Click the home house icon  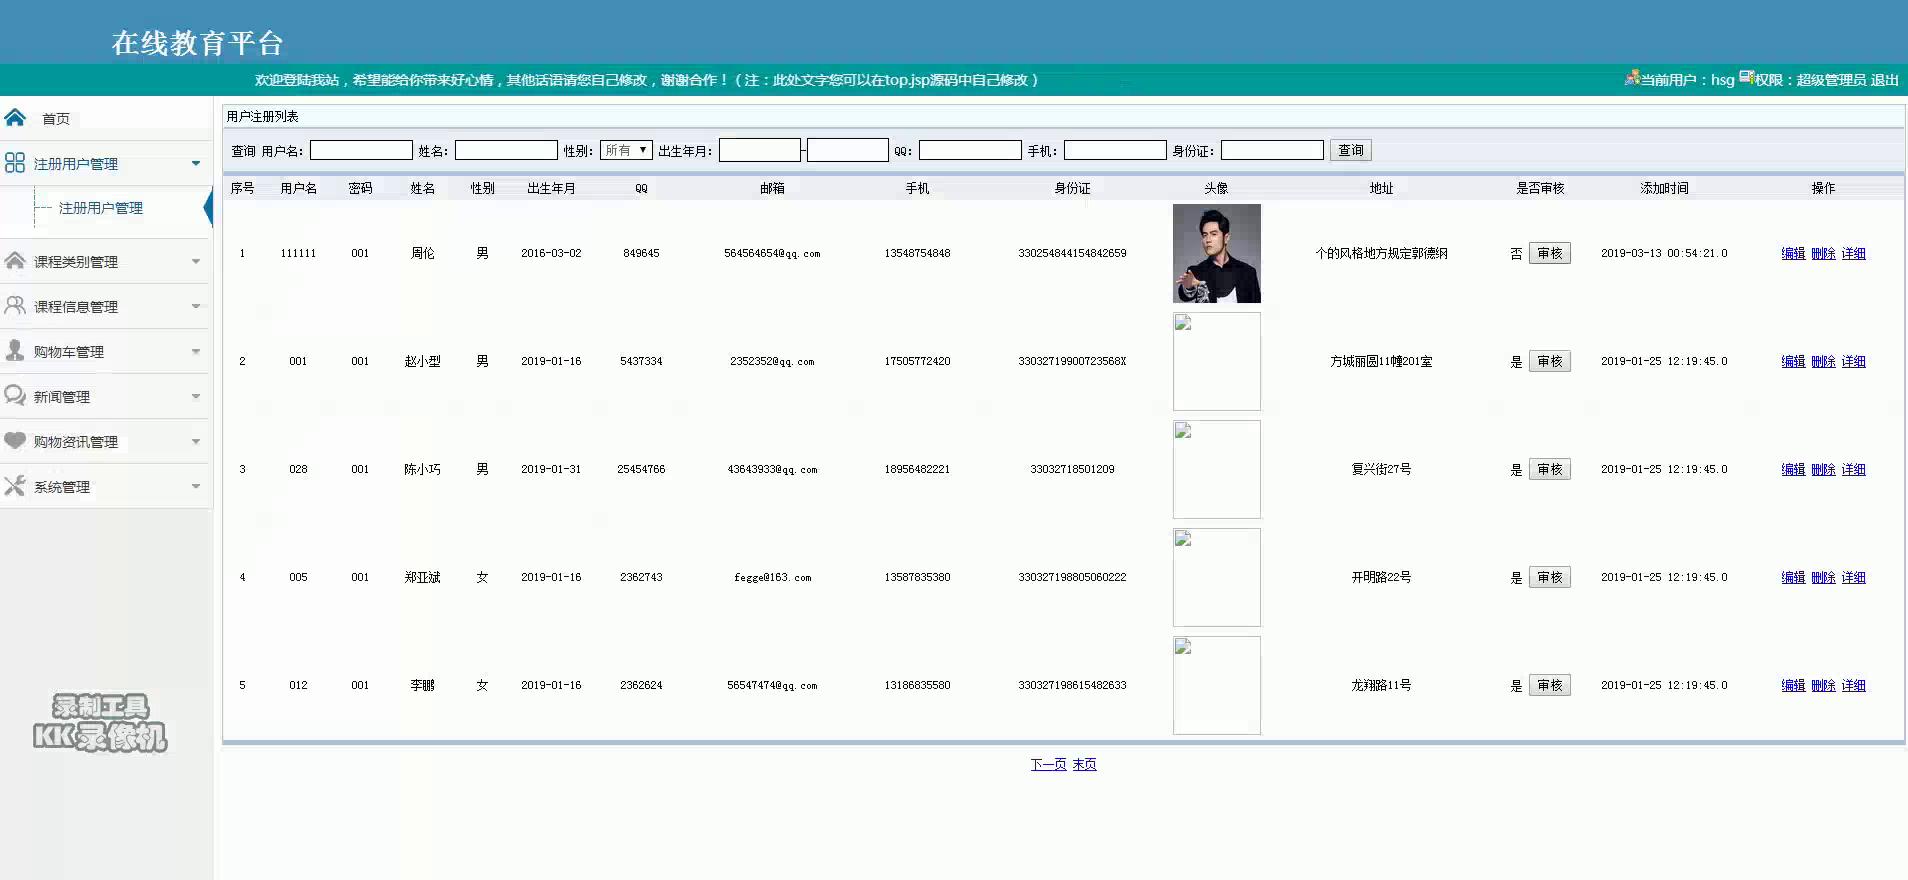pyautogui.click(x=15, y=118)
